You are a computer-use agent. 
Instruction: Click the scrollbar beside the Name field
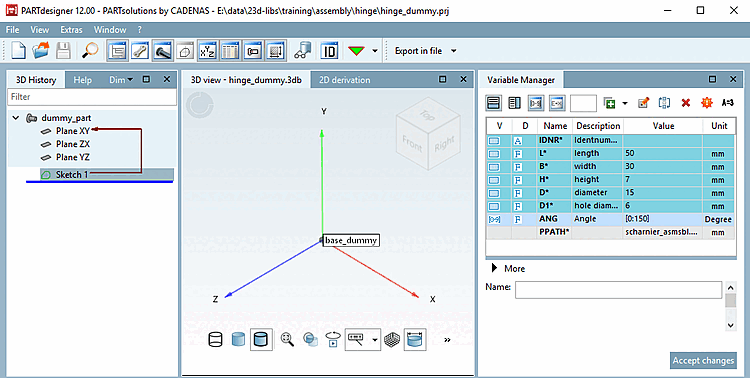tap(730, 306)
